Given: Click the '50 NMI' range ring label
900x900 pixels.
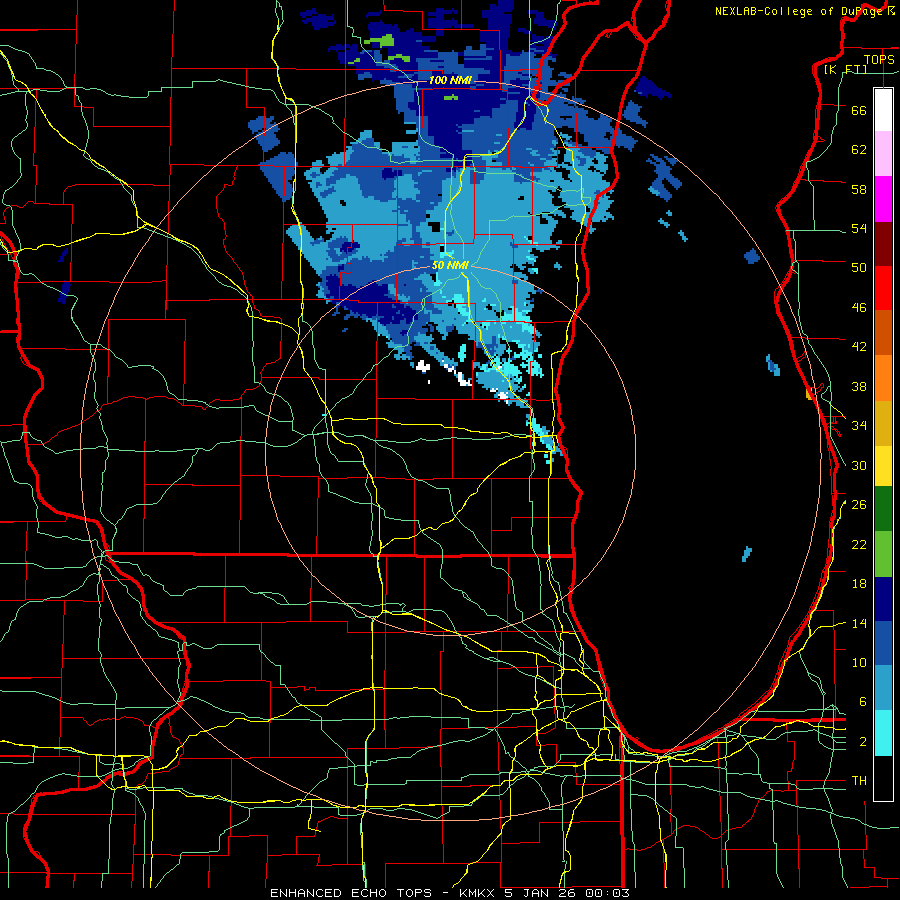Looking at the screenshot, I should point(451,266).
